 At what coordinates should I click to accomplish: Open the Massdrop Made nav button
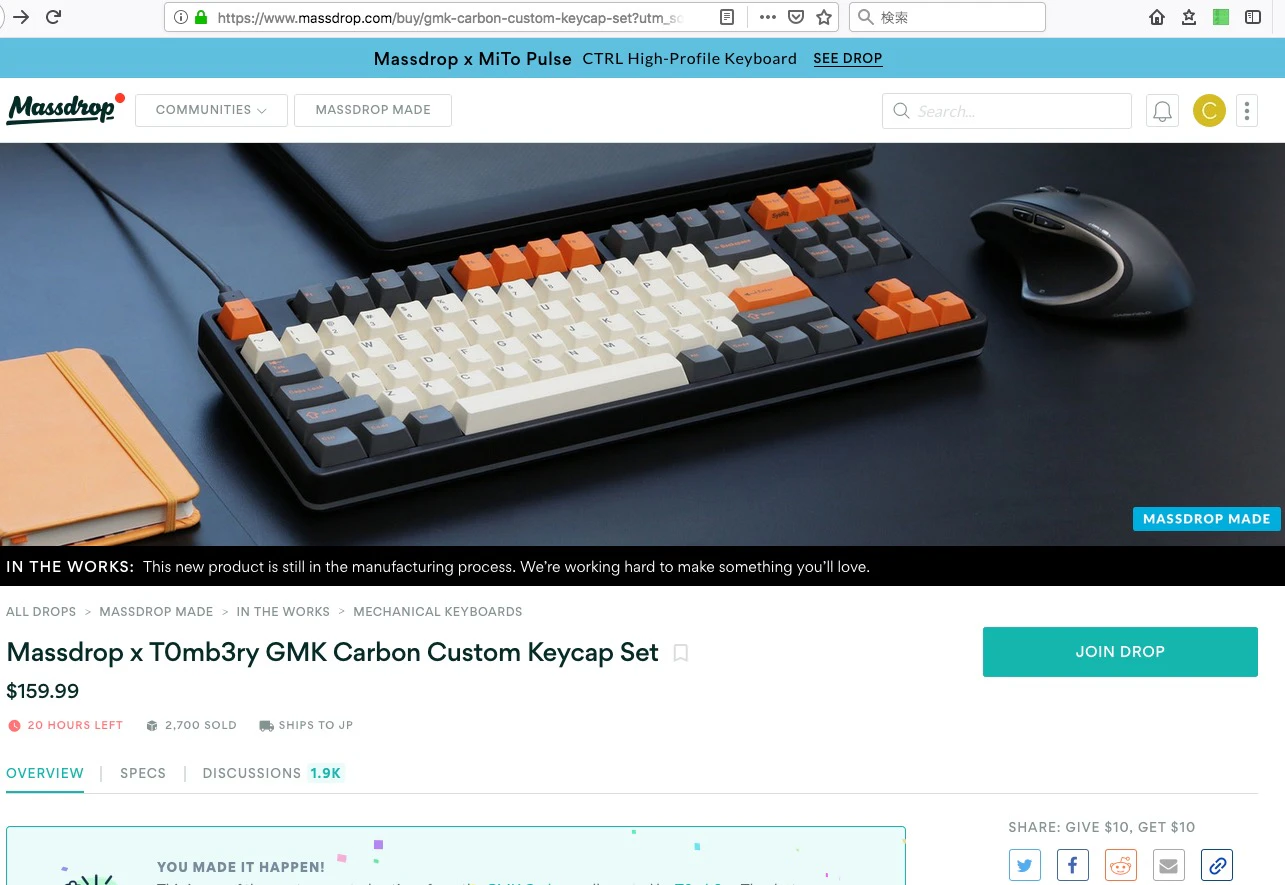[x=373, y=110]
